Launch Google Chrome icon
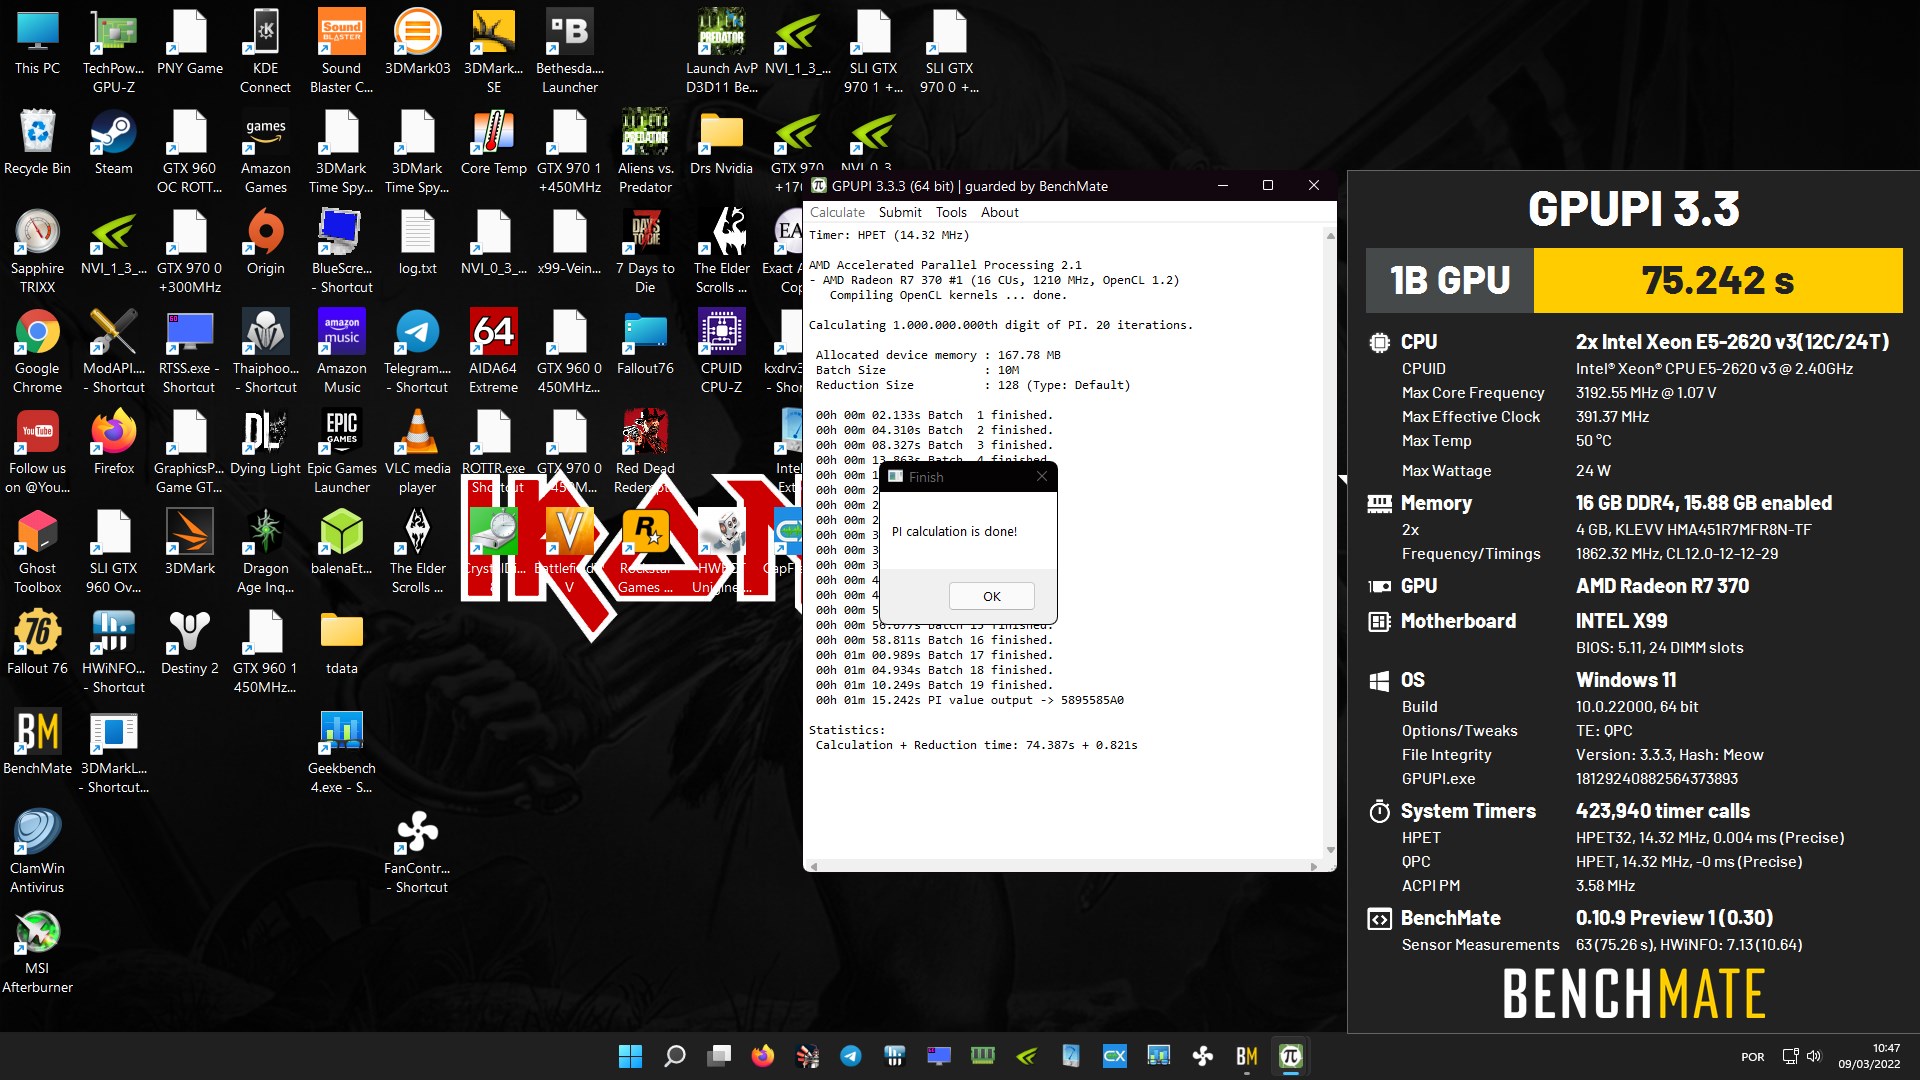The width and height of the screenshot is (1920, 1080). pyautogui.click(x=37, y=352)
